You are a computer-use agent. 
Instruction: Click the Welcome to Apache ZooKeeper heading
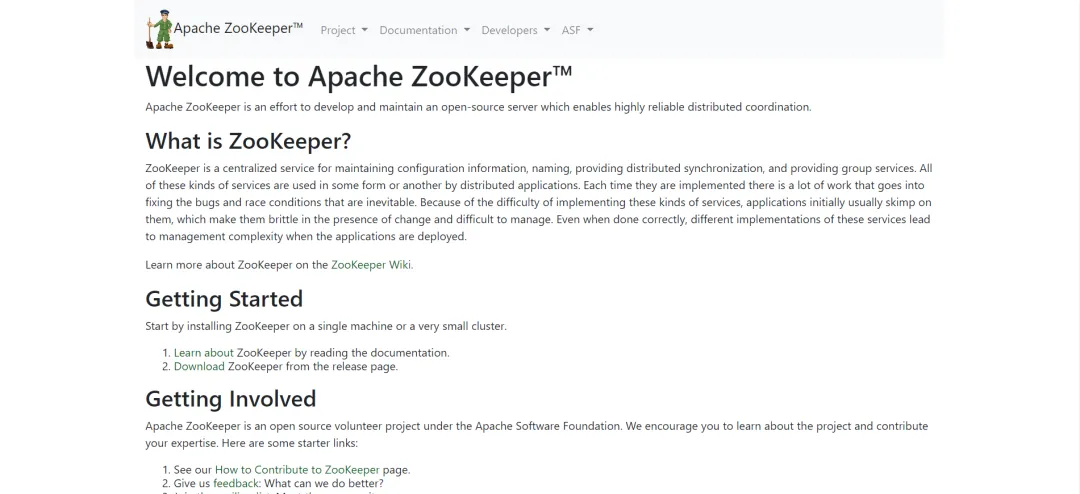pos(359,76)
